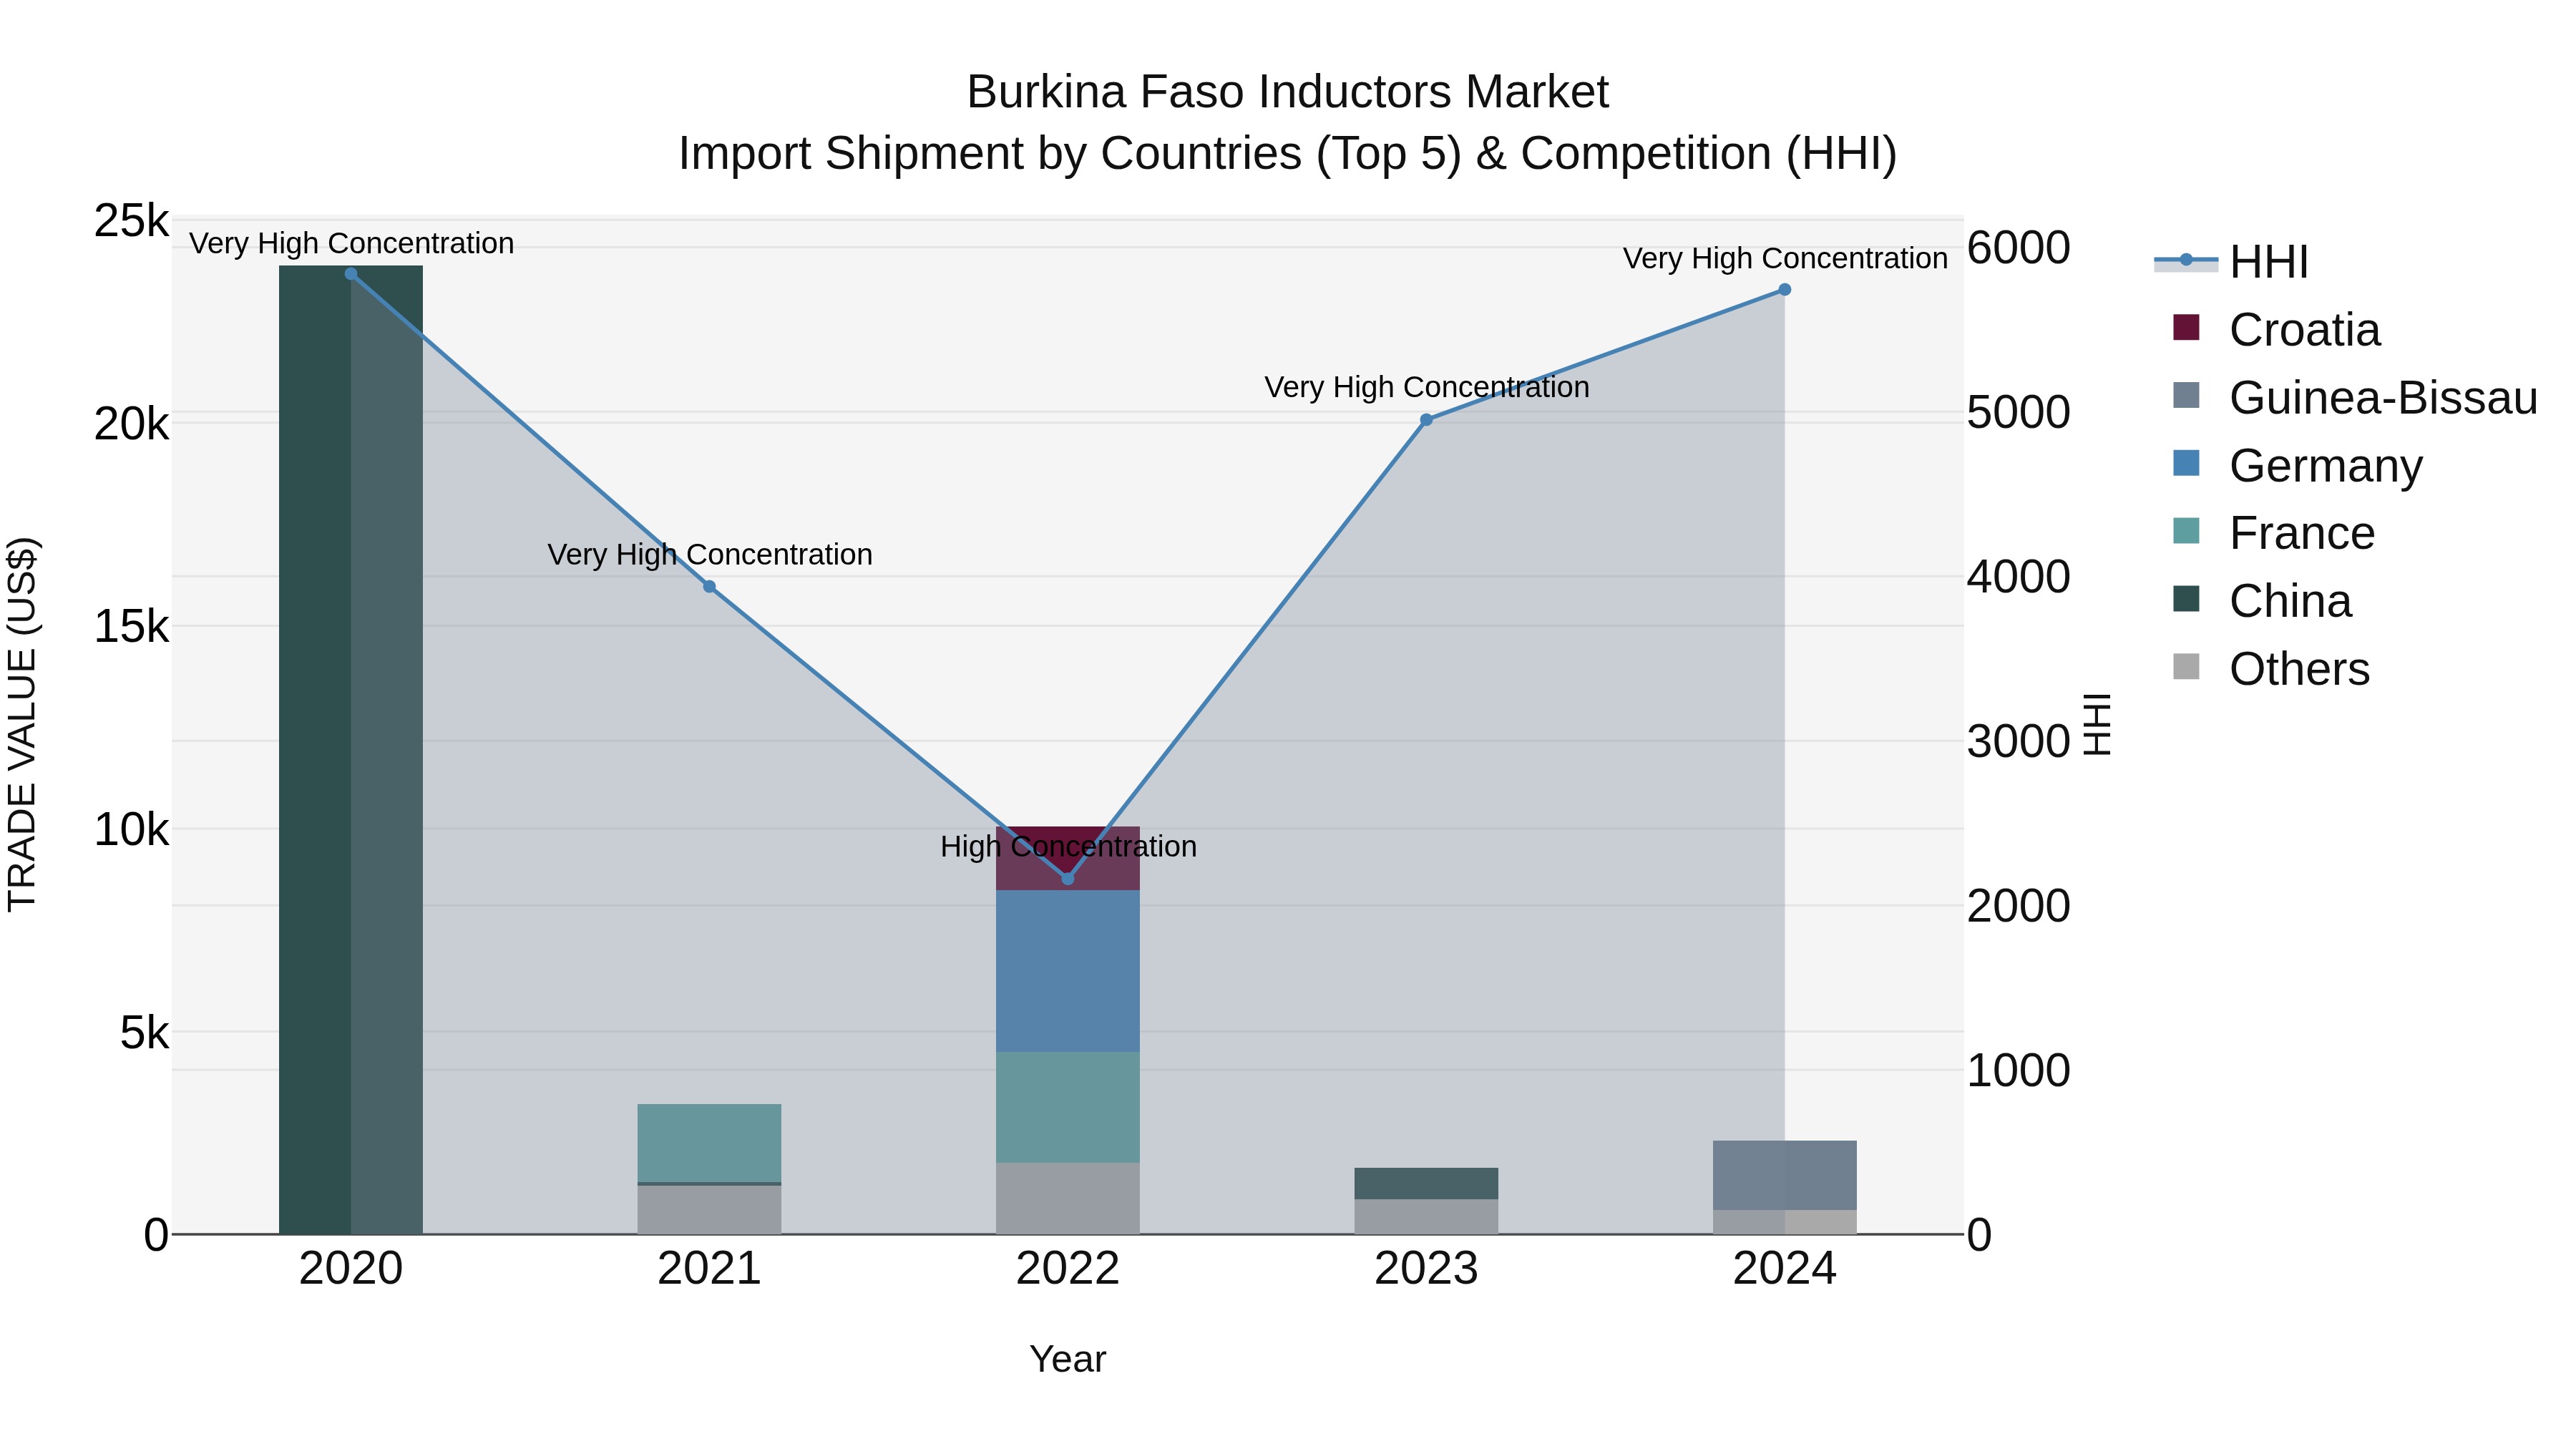The image size is (2576, 1449).
Task: Click the 5k left axis tick label
Action: [x=144, y=1033]
